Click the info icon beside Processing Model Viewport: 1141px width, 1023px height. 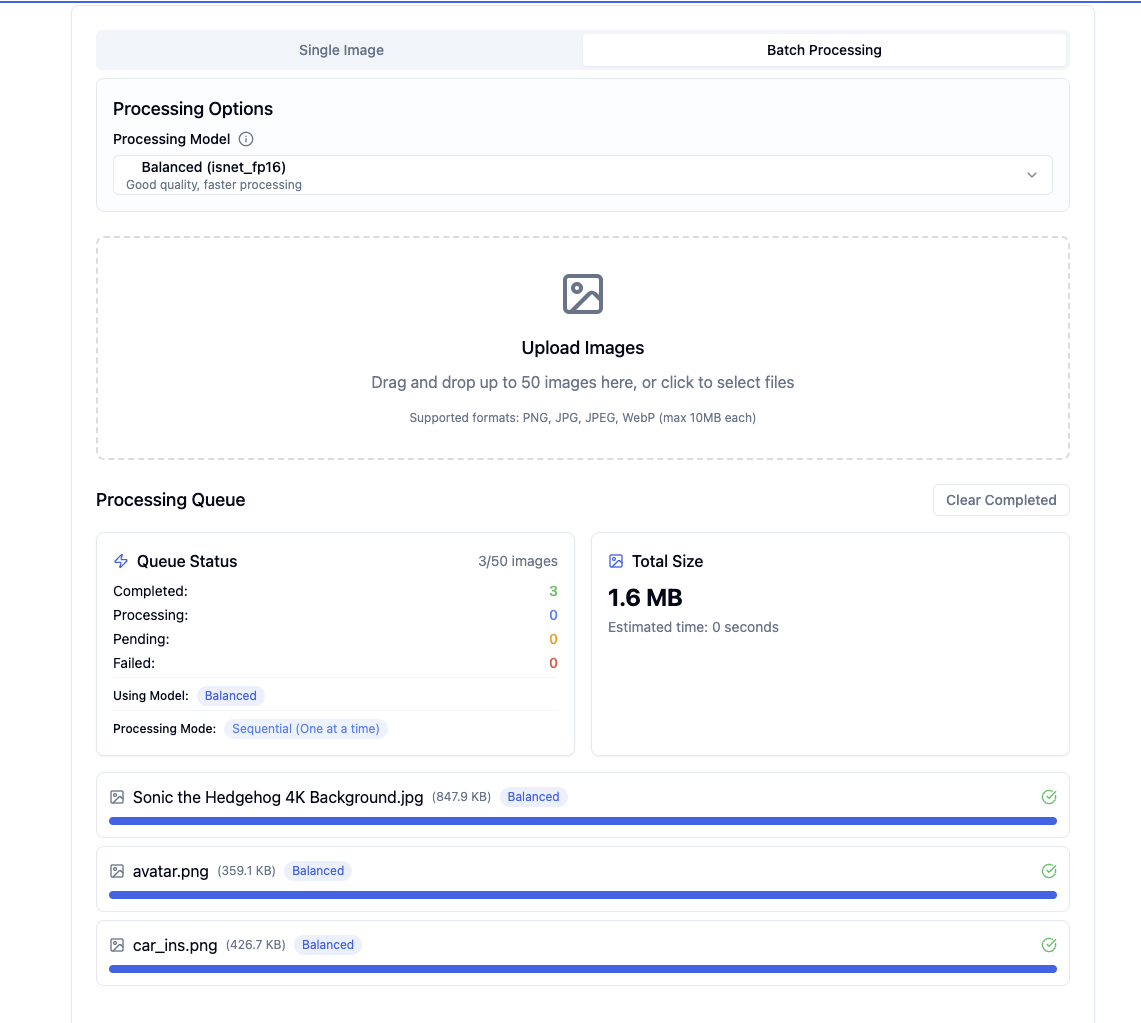point(246,139)
